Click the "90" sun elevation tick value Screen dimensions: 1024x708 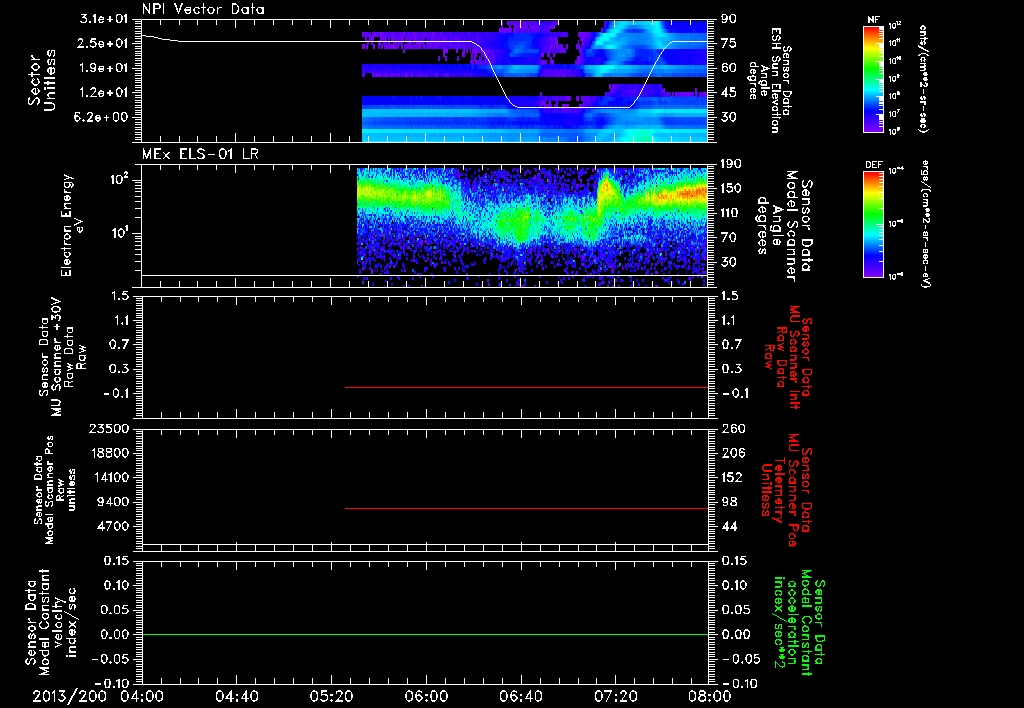coord(728,19)
